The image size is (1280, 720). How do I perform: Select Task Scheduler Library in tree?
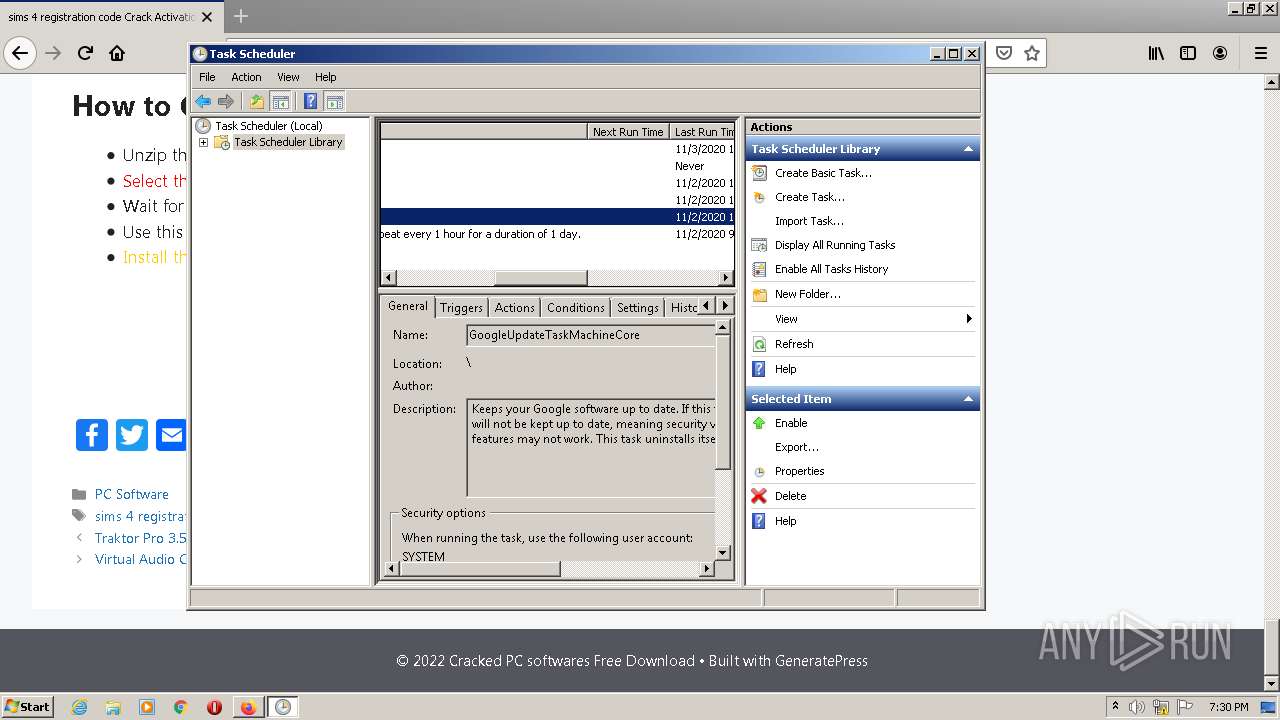(x=288, y=142)
